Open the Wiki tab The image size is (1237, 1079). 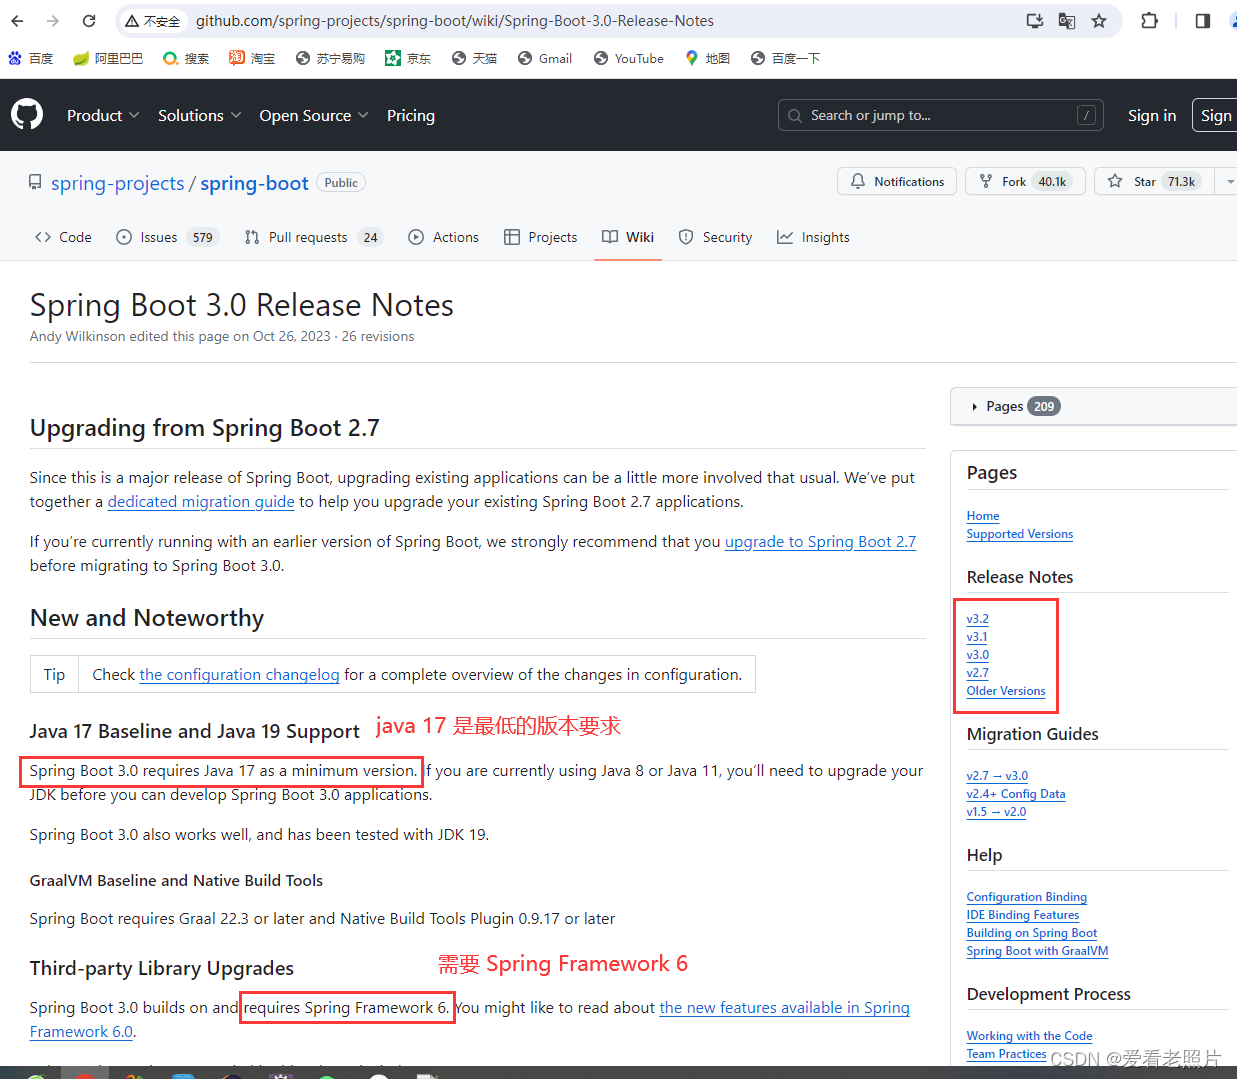pyautogui.click(x=628, y=237)
